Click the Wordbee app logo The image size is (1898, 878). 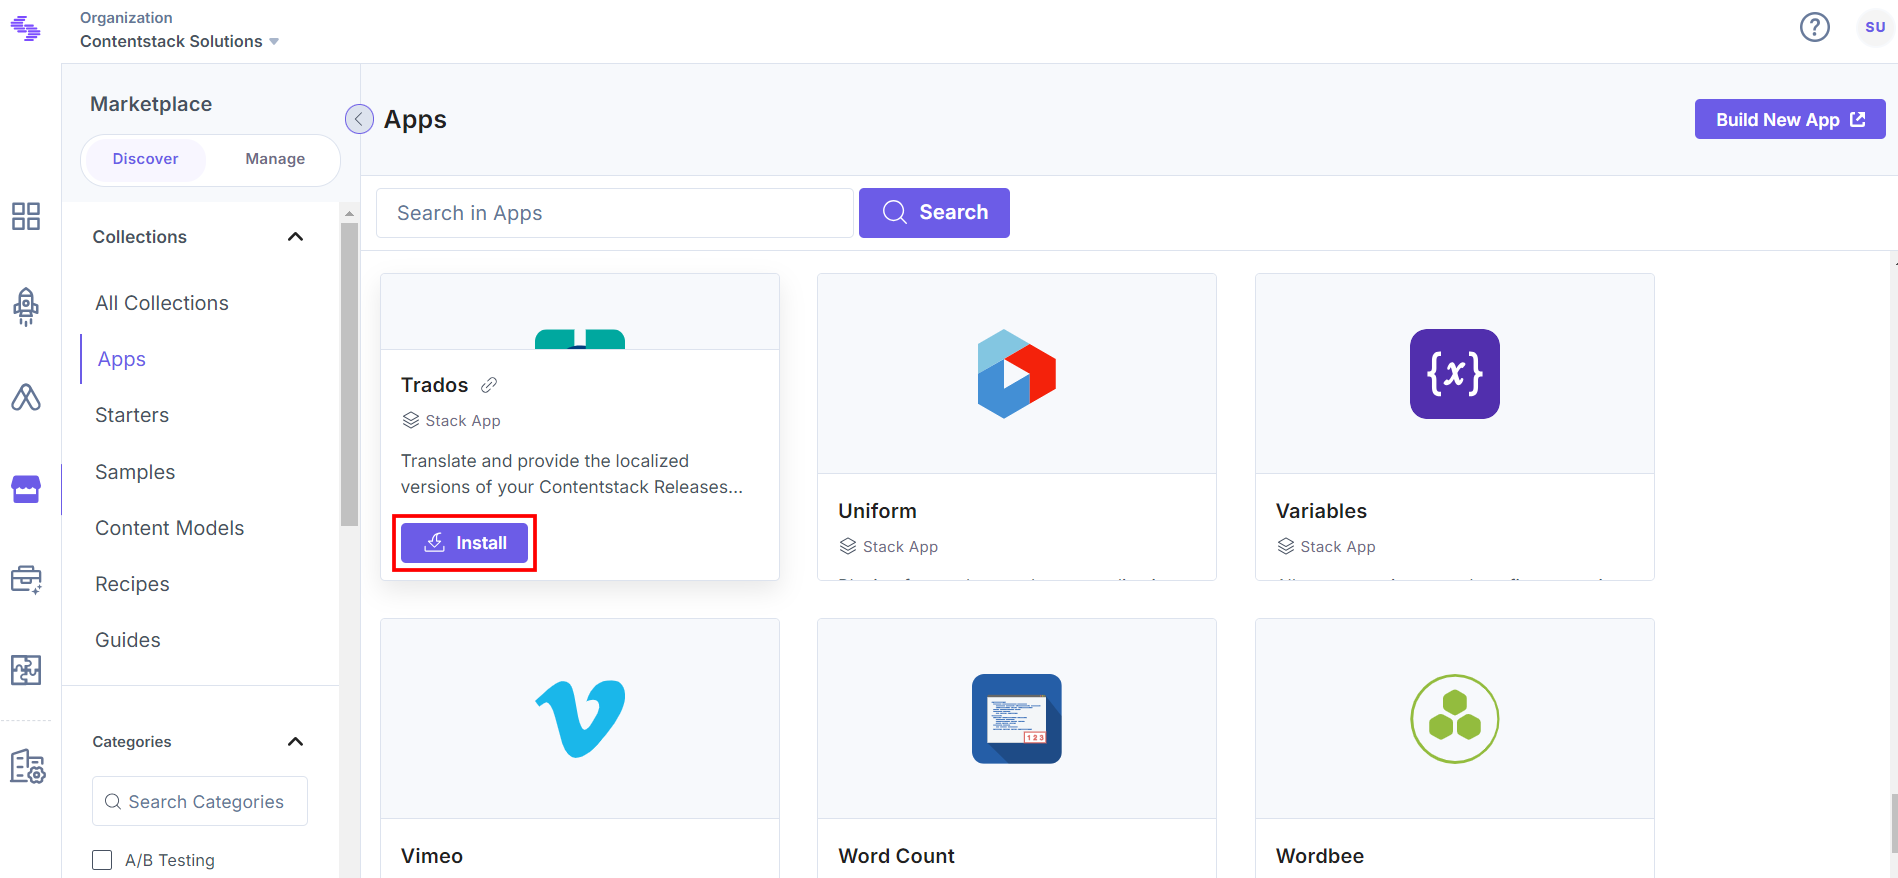(1455, 719)
